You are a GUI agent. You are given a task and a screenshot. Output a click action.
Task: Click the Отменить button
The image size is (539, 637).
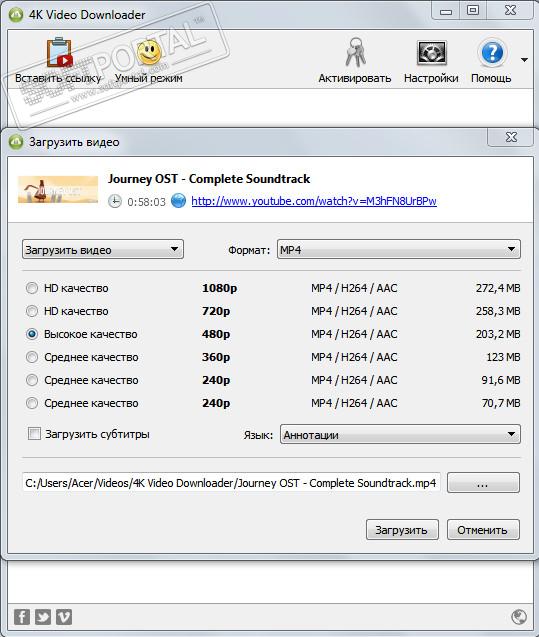[x=483, y=530]
